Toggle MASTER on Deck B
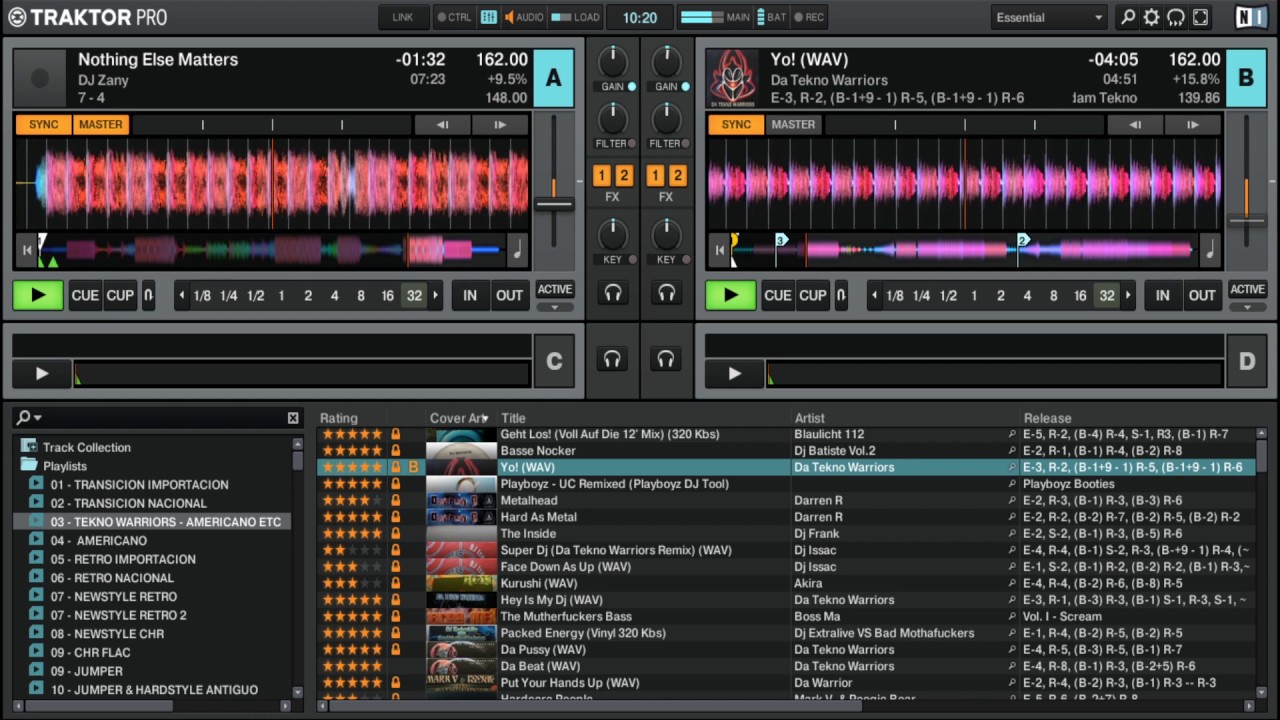Viewport: 1280px width, 720px height. click(x=793, y=125)
